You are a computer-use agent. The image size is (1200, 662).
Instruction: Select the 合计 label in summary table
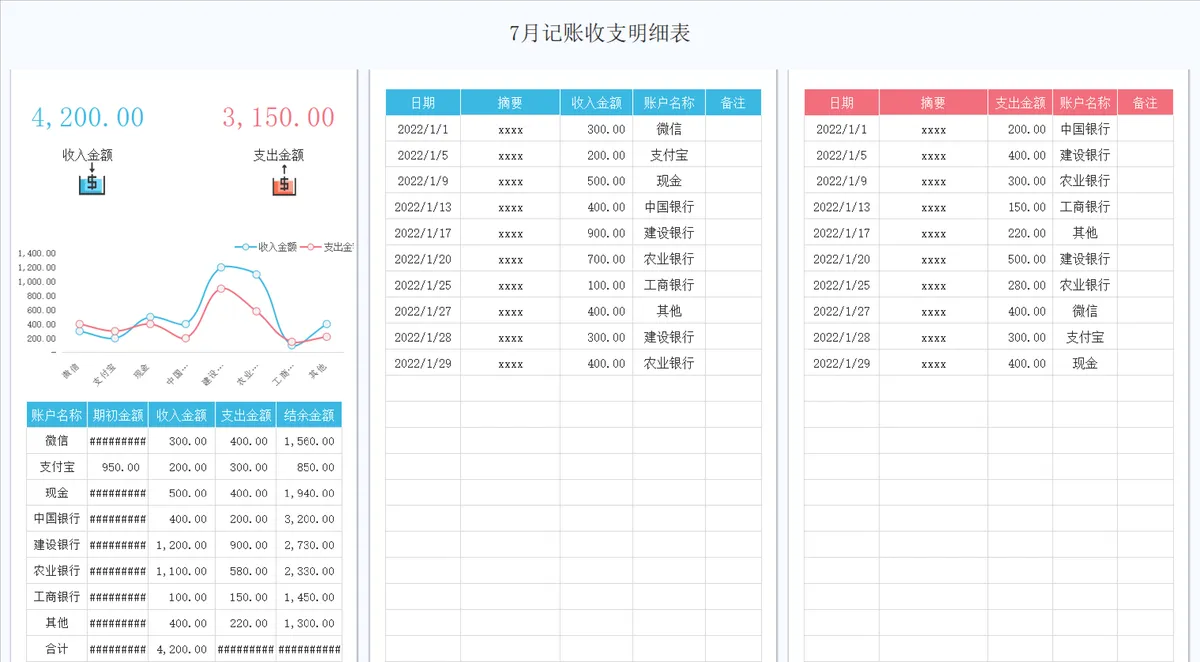pos(57,649)
